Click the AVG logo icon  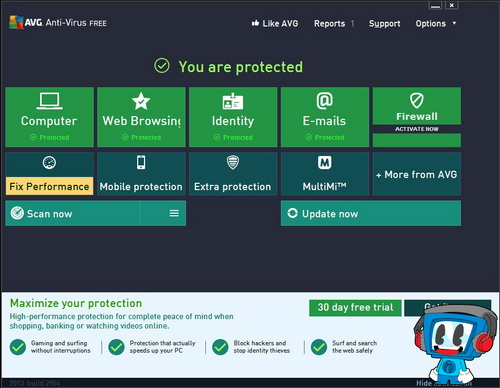[16, 22]
